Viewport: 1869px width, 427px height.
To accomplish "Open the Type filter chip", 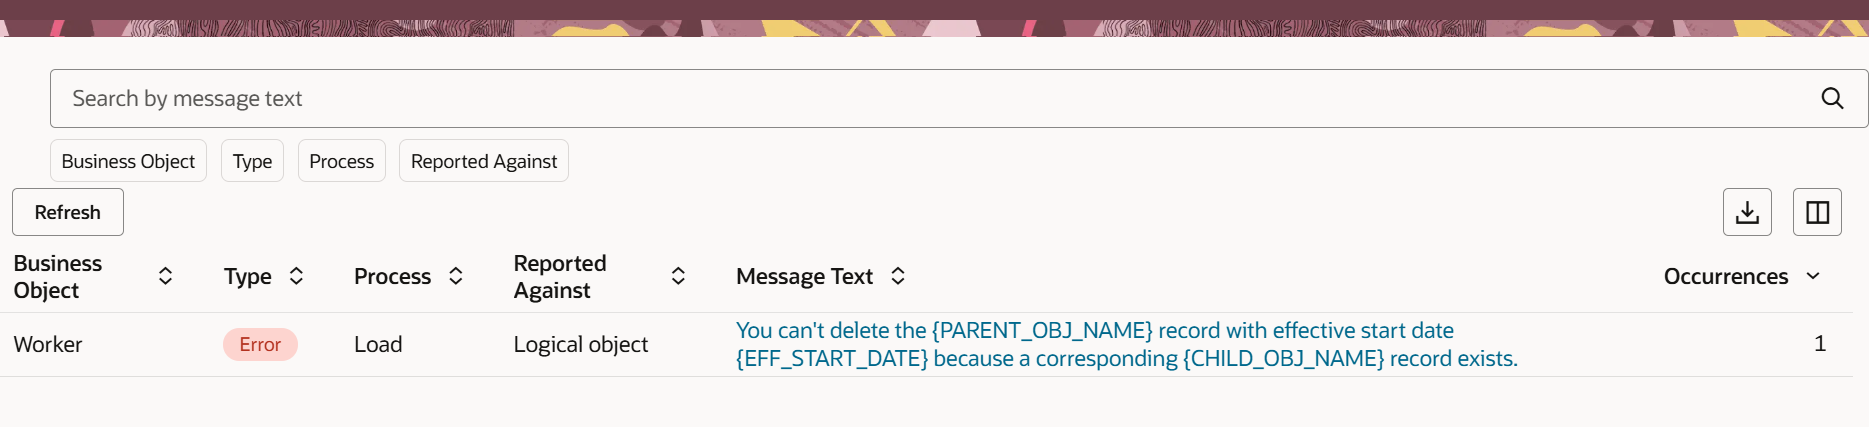I will click(x=252, y=161).
